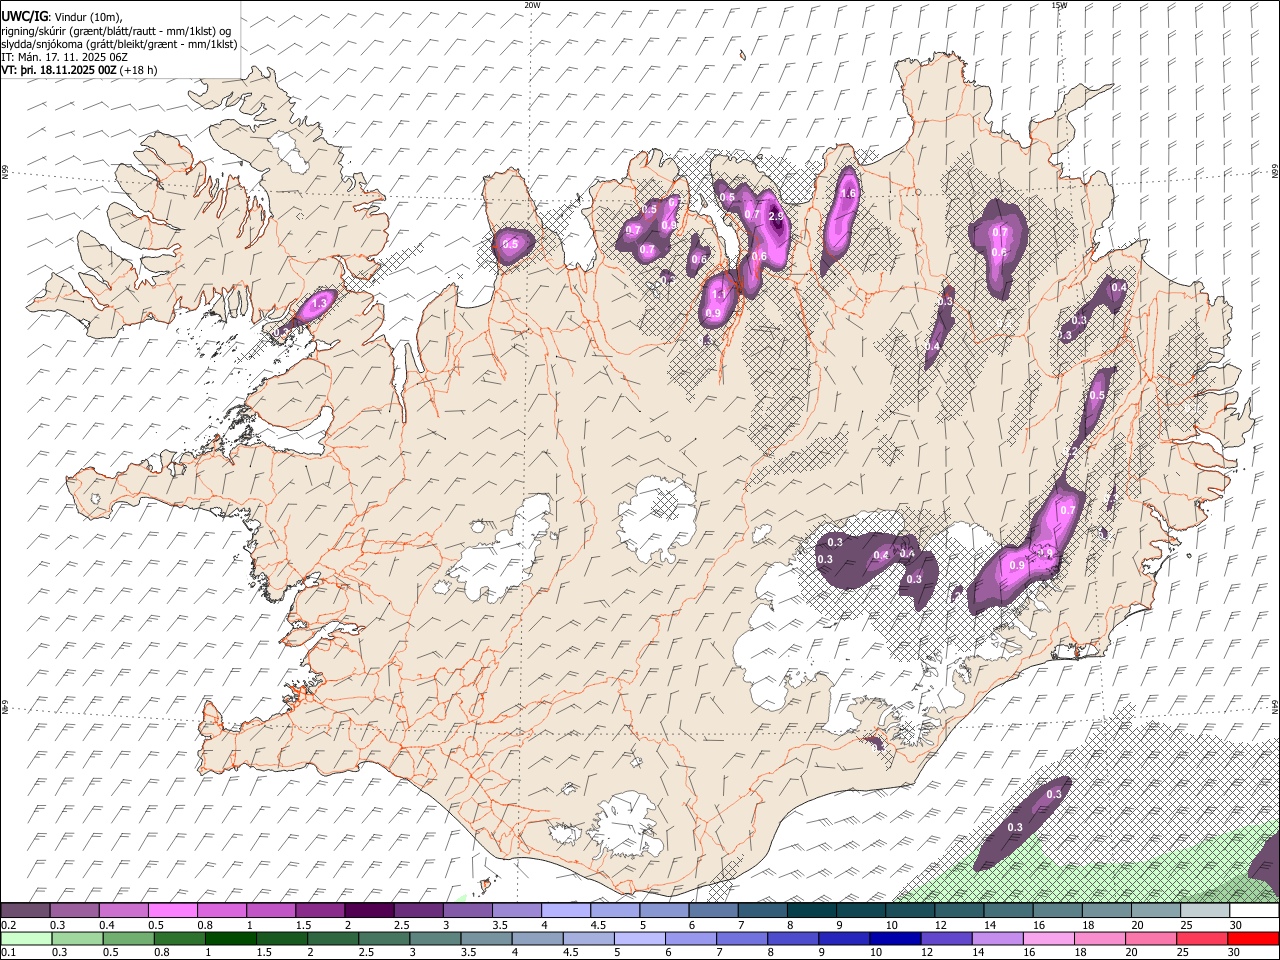
Task: Select the darkest purple swatch after 2 in upper scale
Action: [x=369, y=911]
